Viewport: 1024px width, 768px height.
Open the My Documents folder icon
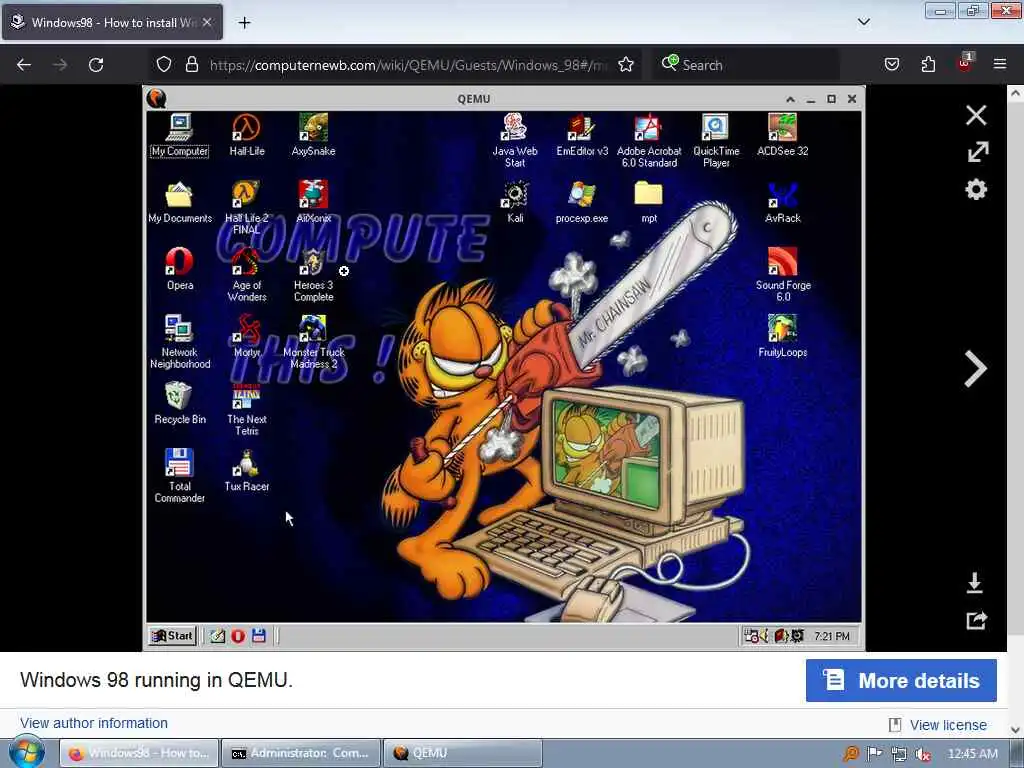click(180, 202)
